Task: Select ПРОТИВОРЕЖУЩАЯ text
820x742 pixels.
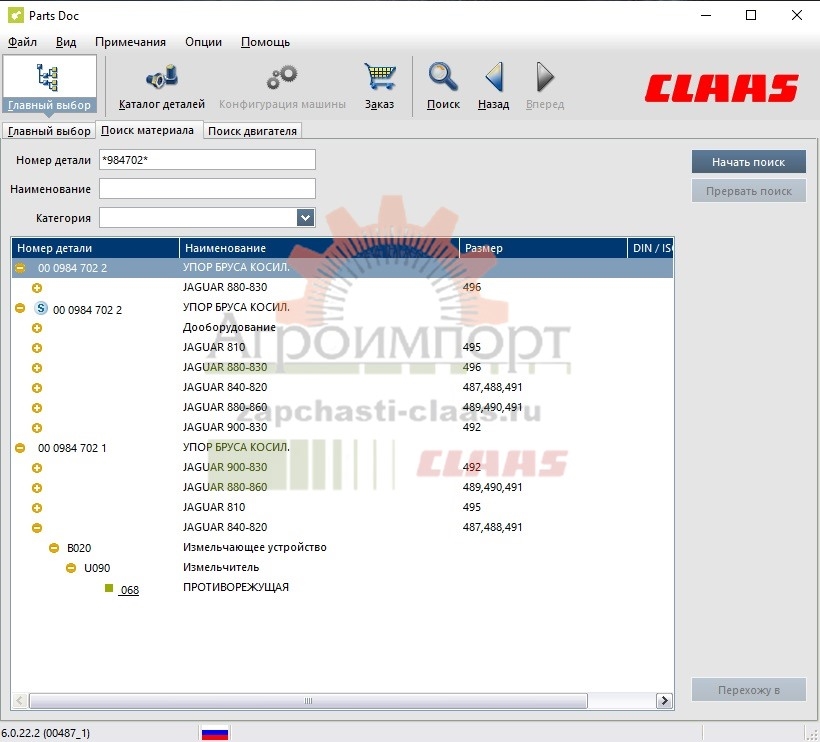Action: [235, 587]
